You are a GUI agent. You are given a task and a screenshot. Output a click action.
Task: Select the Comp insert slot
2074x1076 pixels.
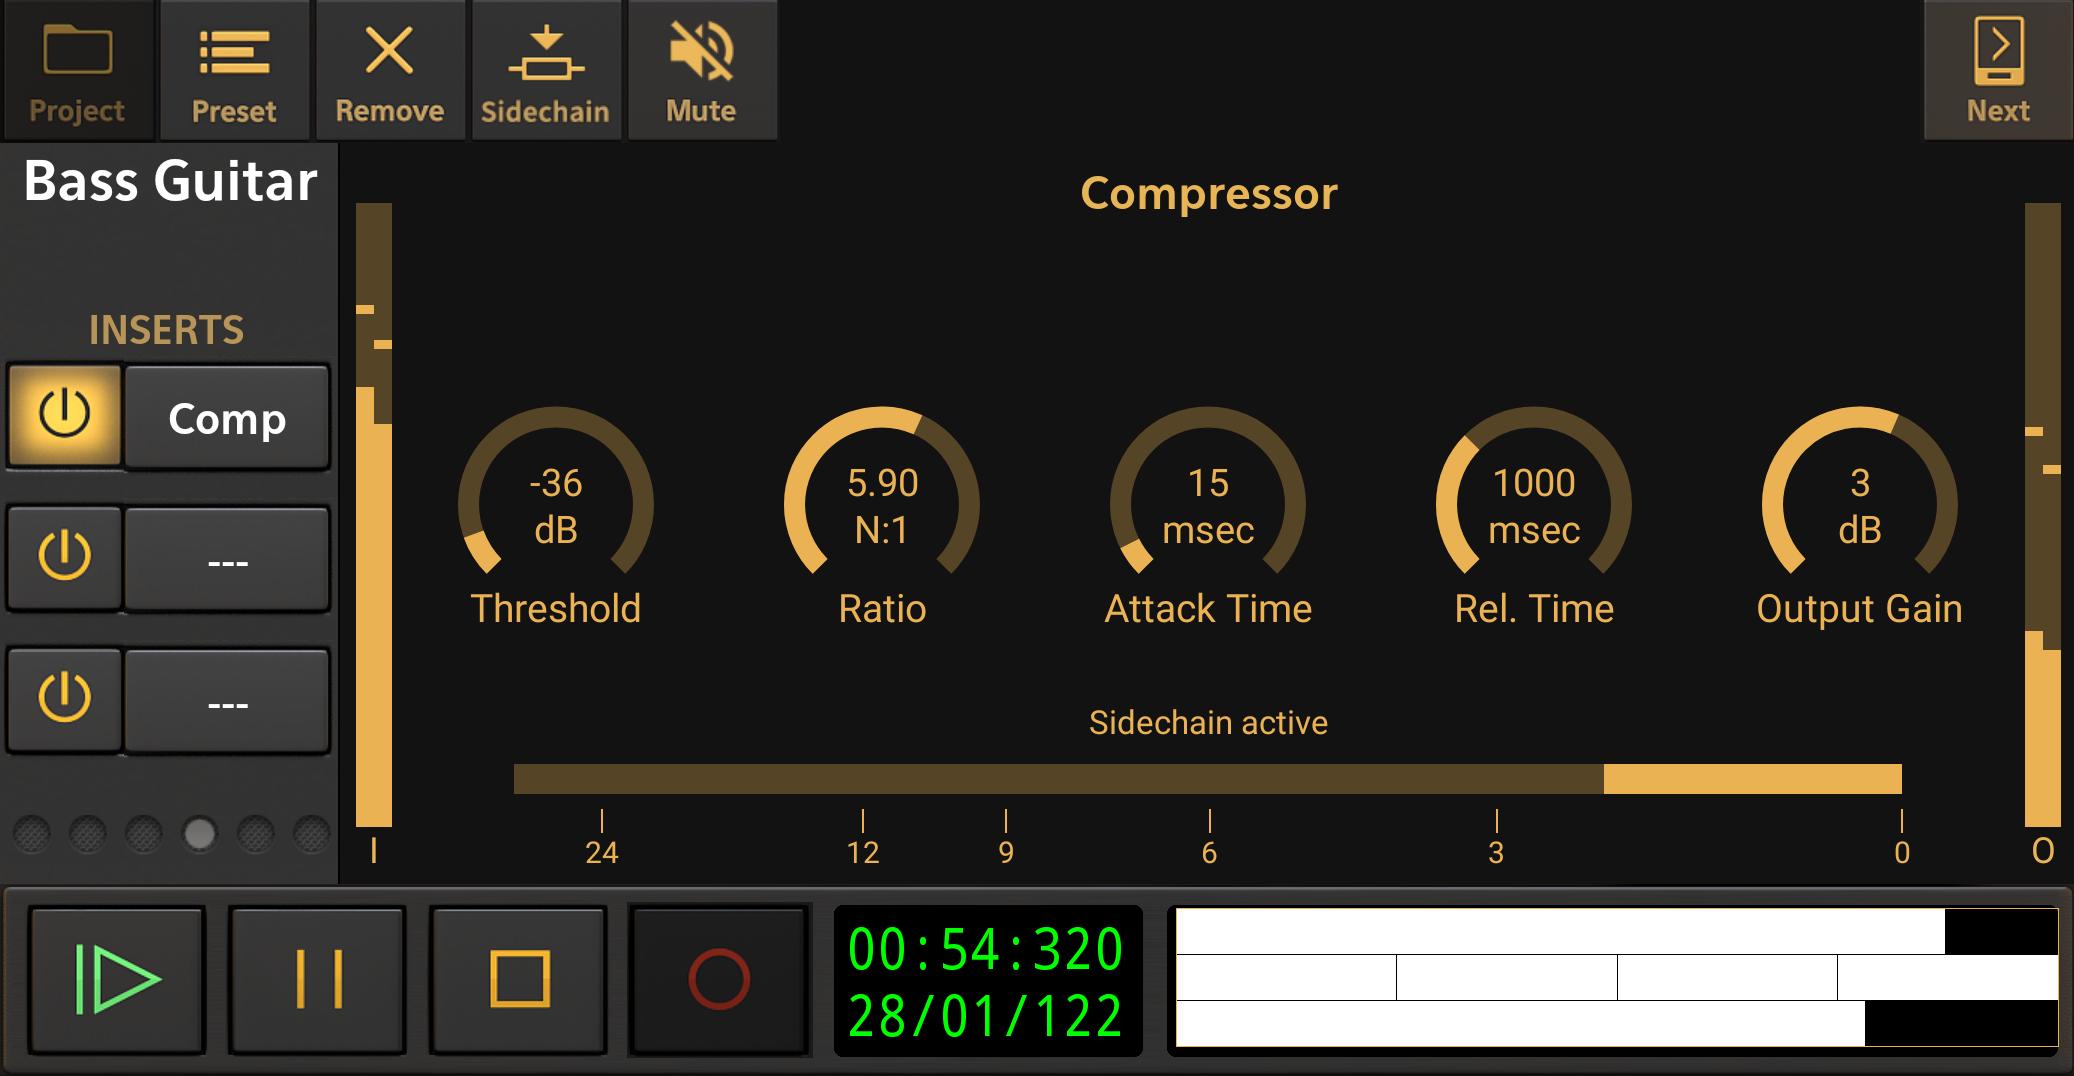[227, 417]
